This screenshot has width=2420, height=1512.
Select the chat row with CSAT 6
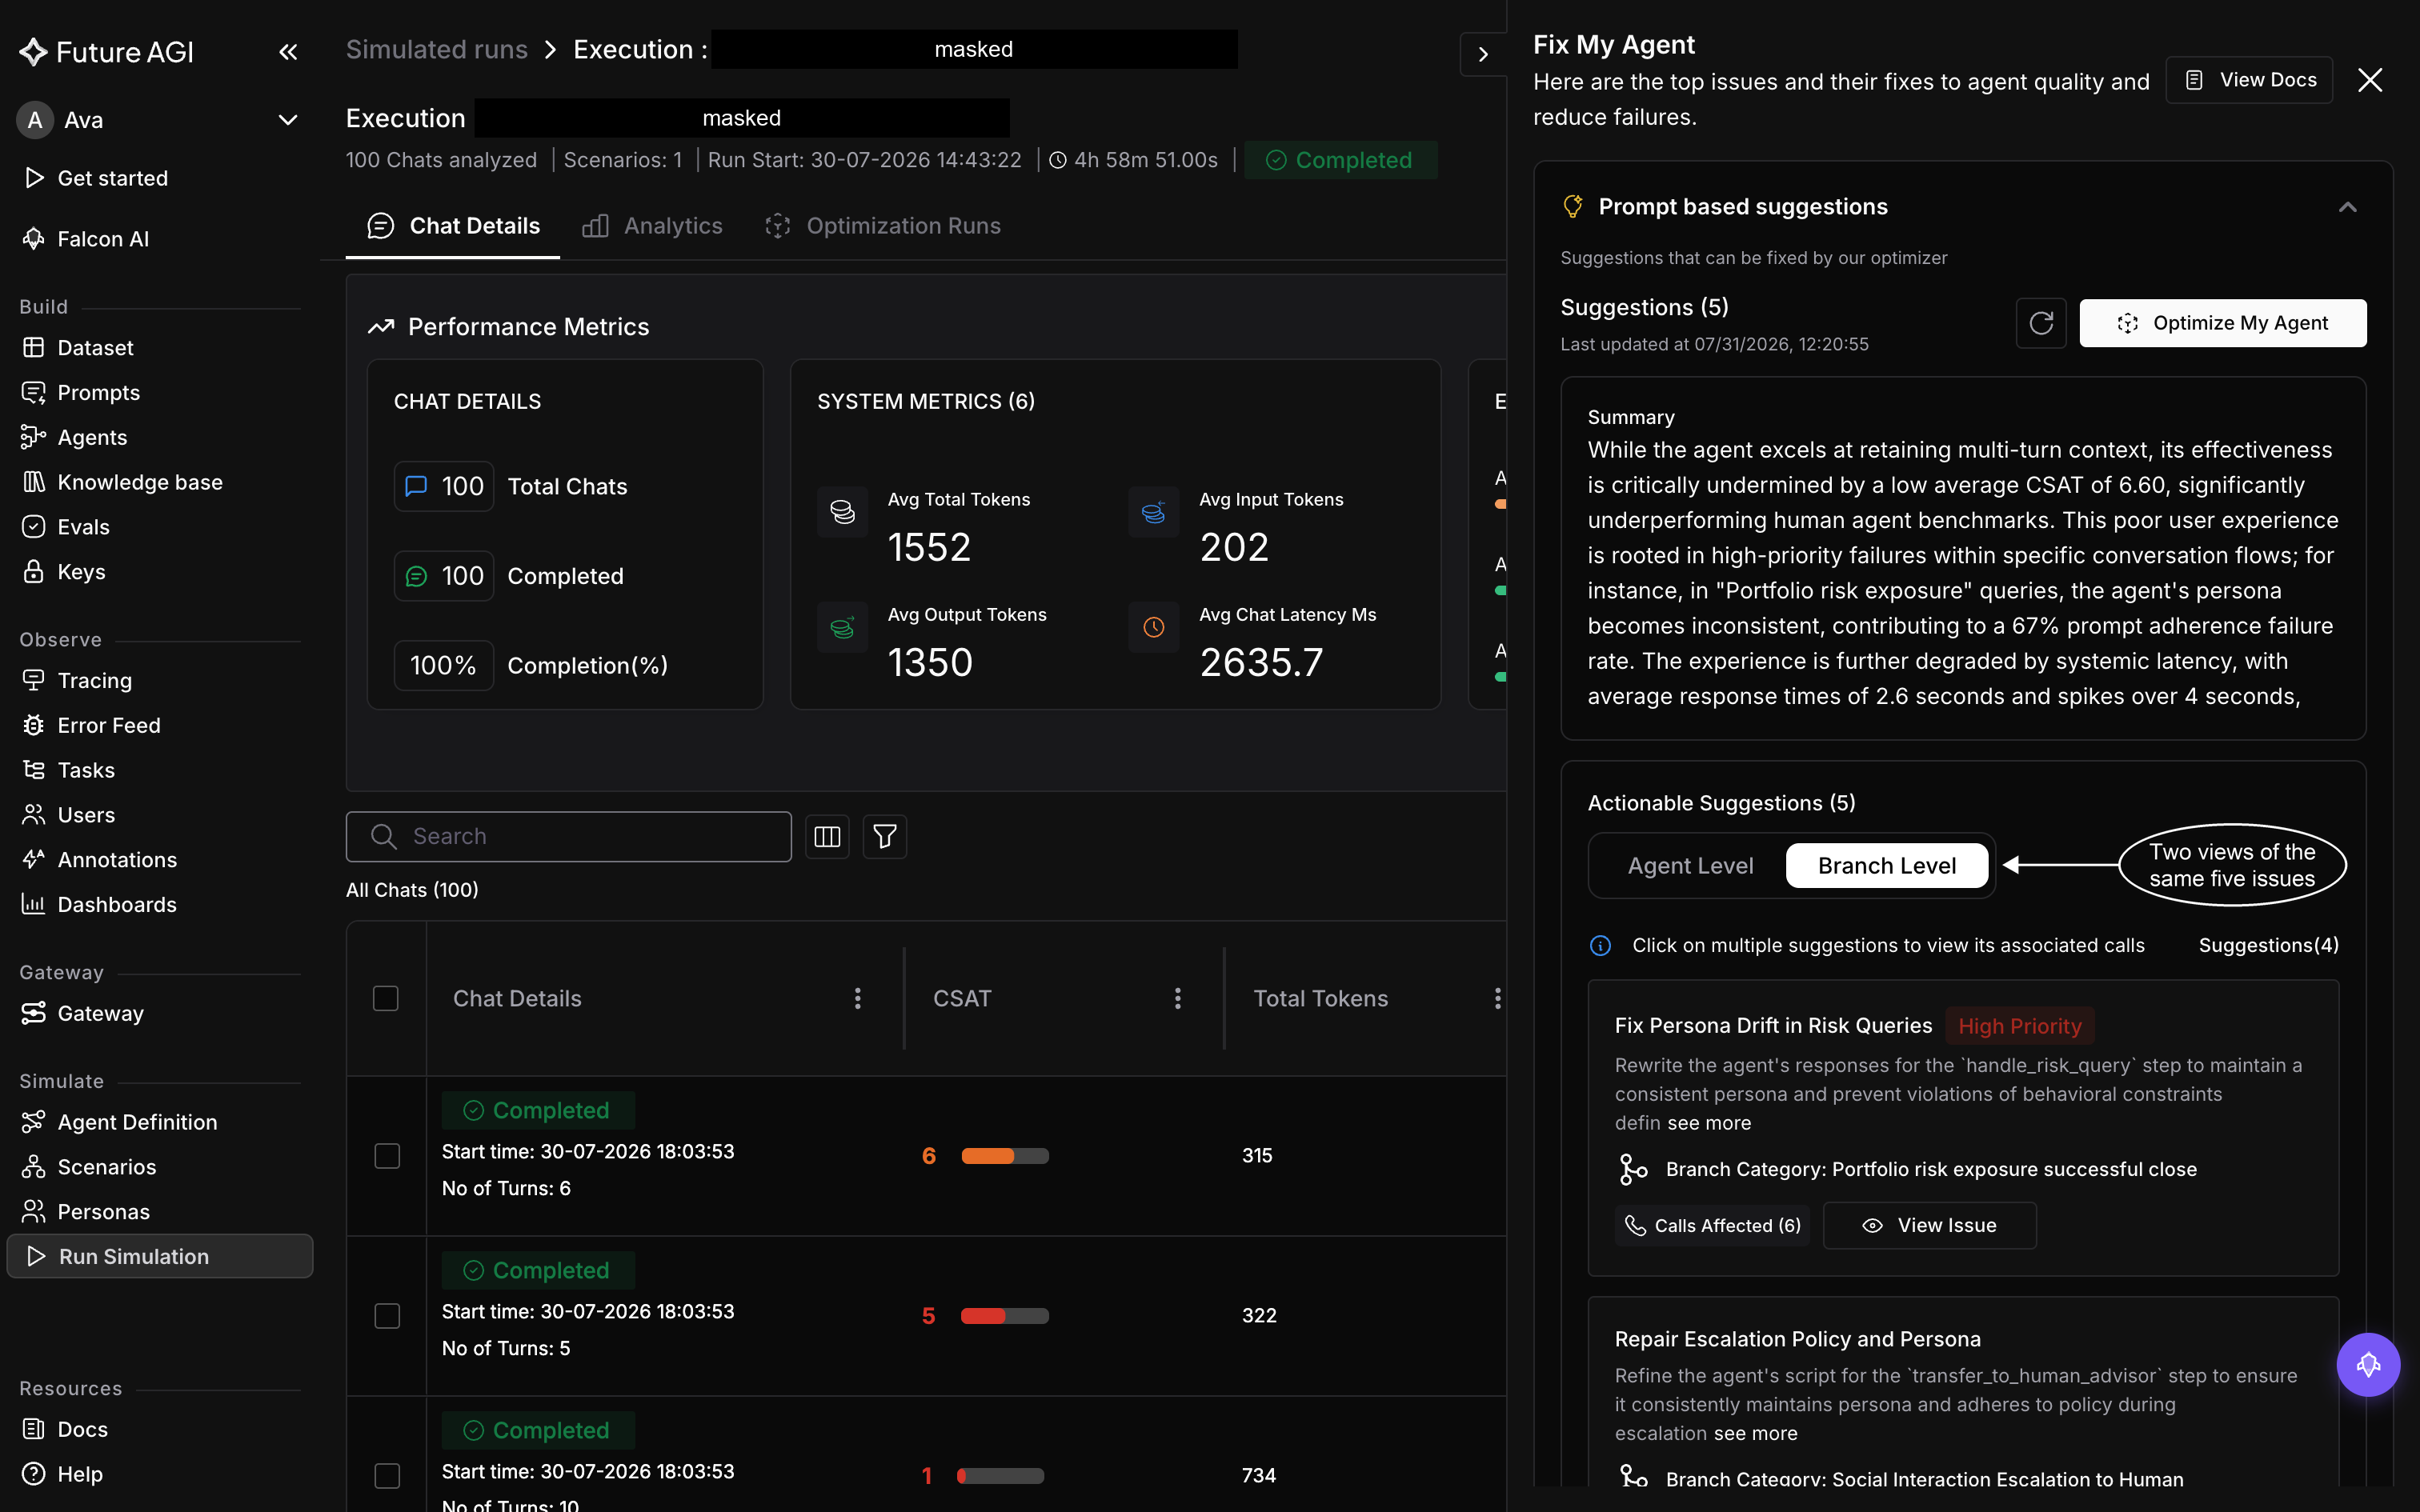coord(387,1156)
